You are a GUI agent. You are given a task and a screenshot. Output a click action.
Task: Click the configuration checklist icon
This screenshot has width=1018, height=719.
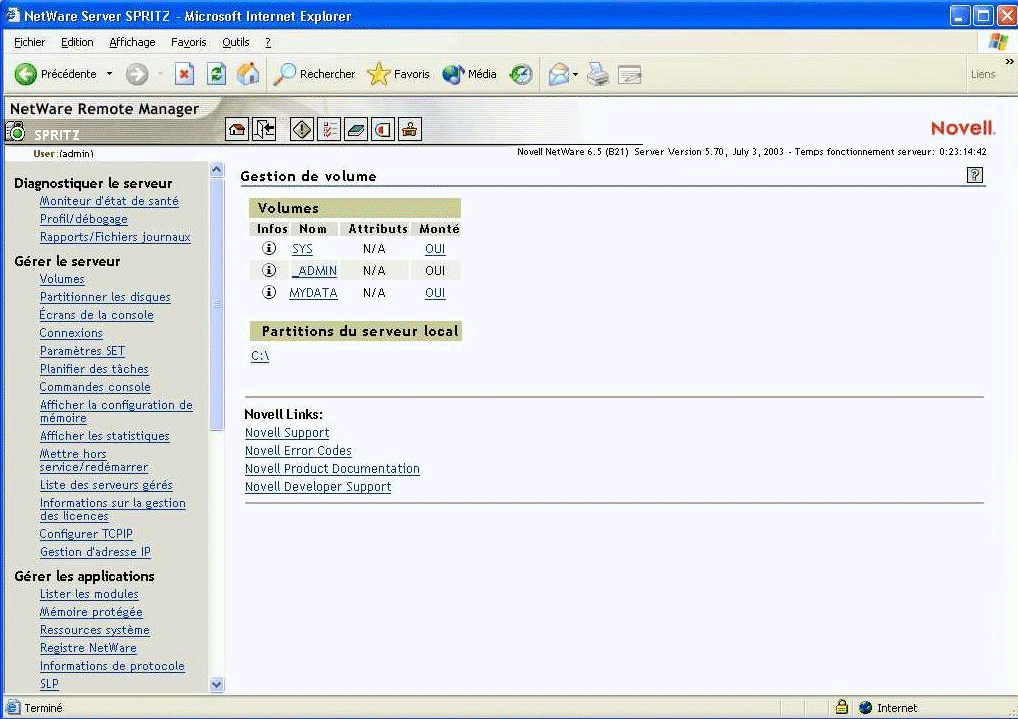330,128
